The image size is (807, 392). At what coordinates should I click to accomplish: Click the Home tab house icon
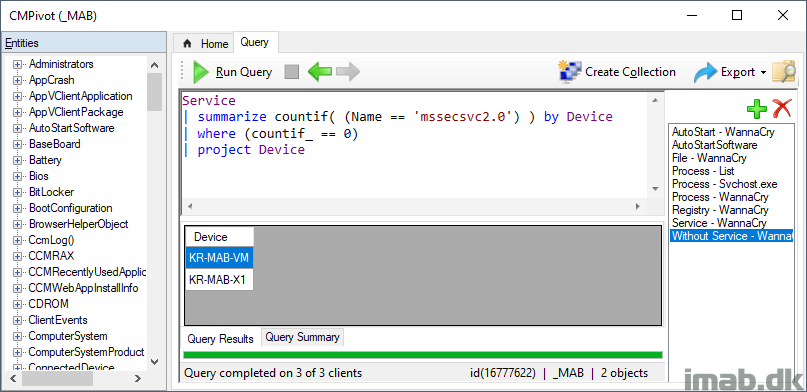[187, 44]
